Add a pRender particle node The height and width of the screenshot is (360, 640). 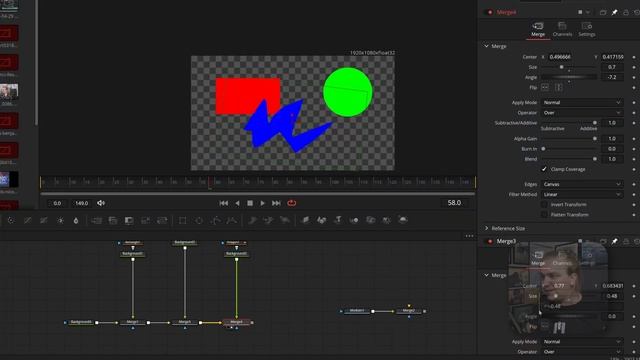(285, 220)
